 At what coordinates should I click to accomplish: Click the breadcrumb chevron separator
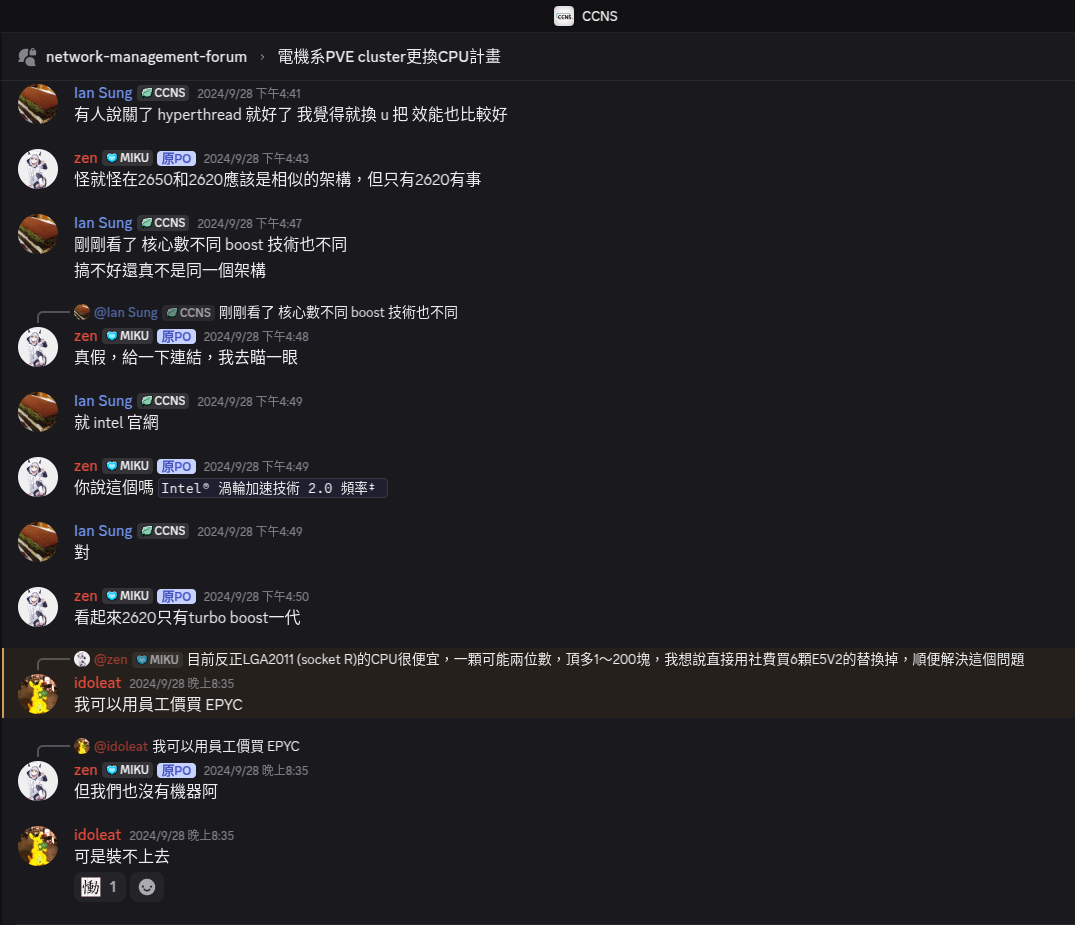click(262, 57)
